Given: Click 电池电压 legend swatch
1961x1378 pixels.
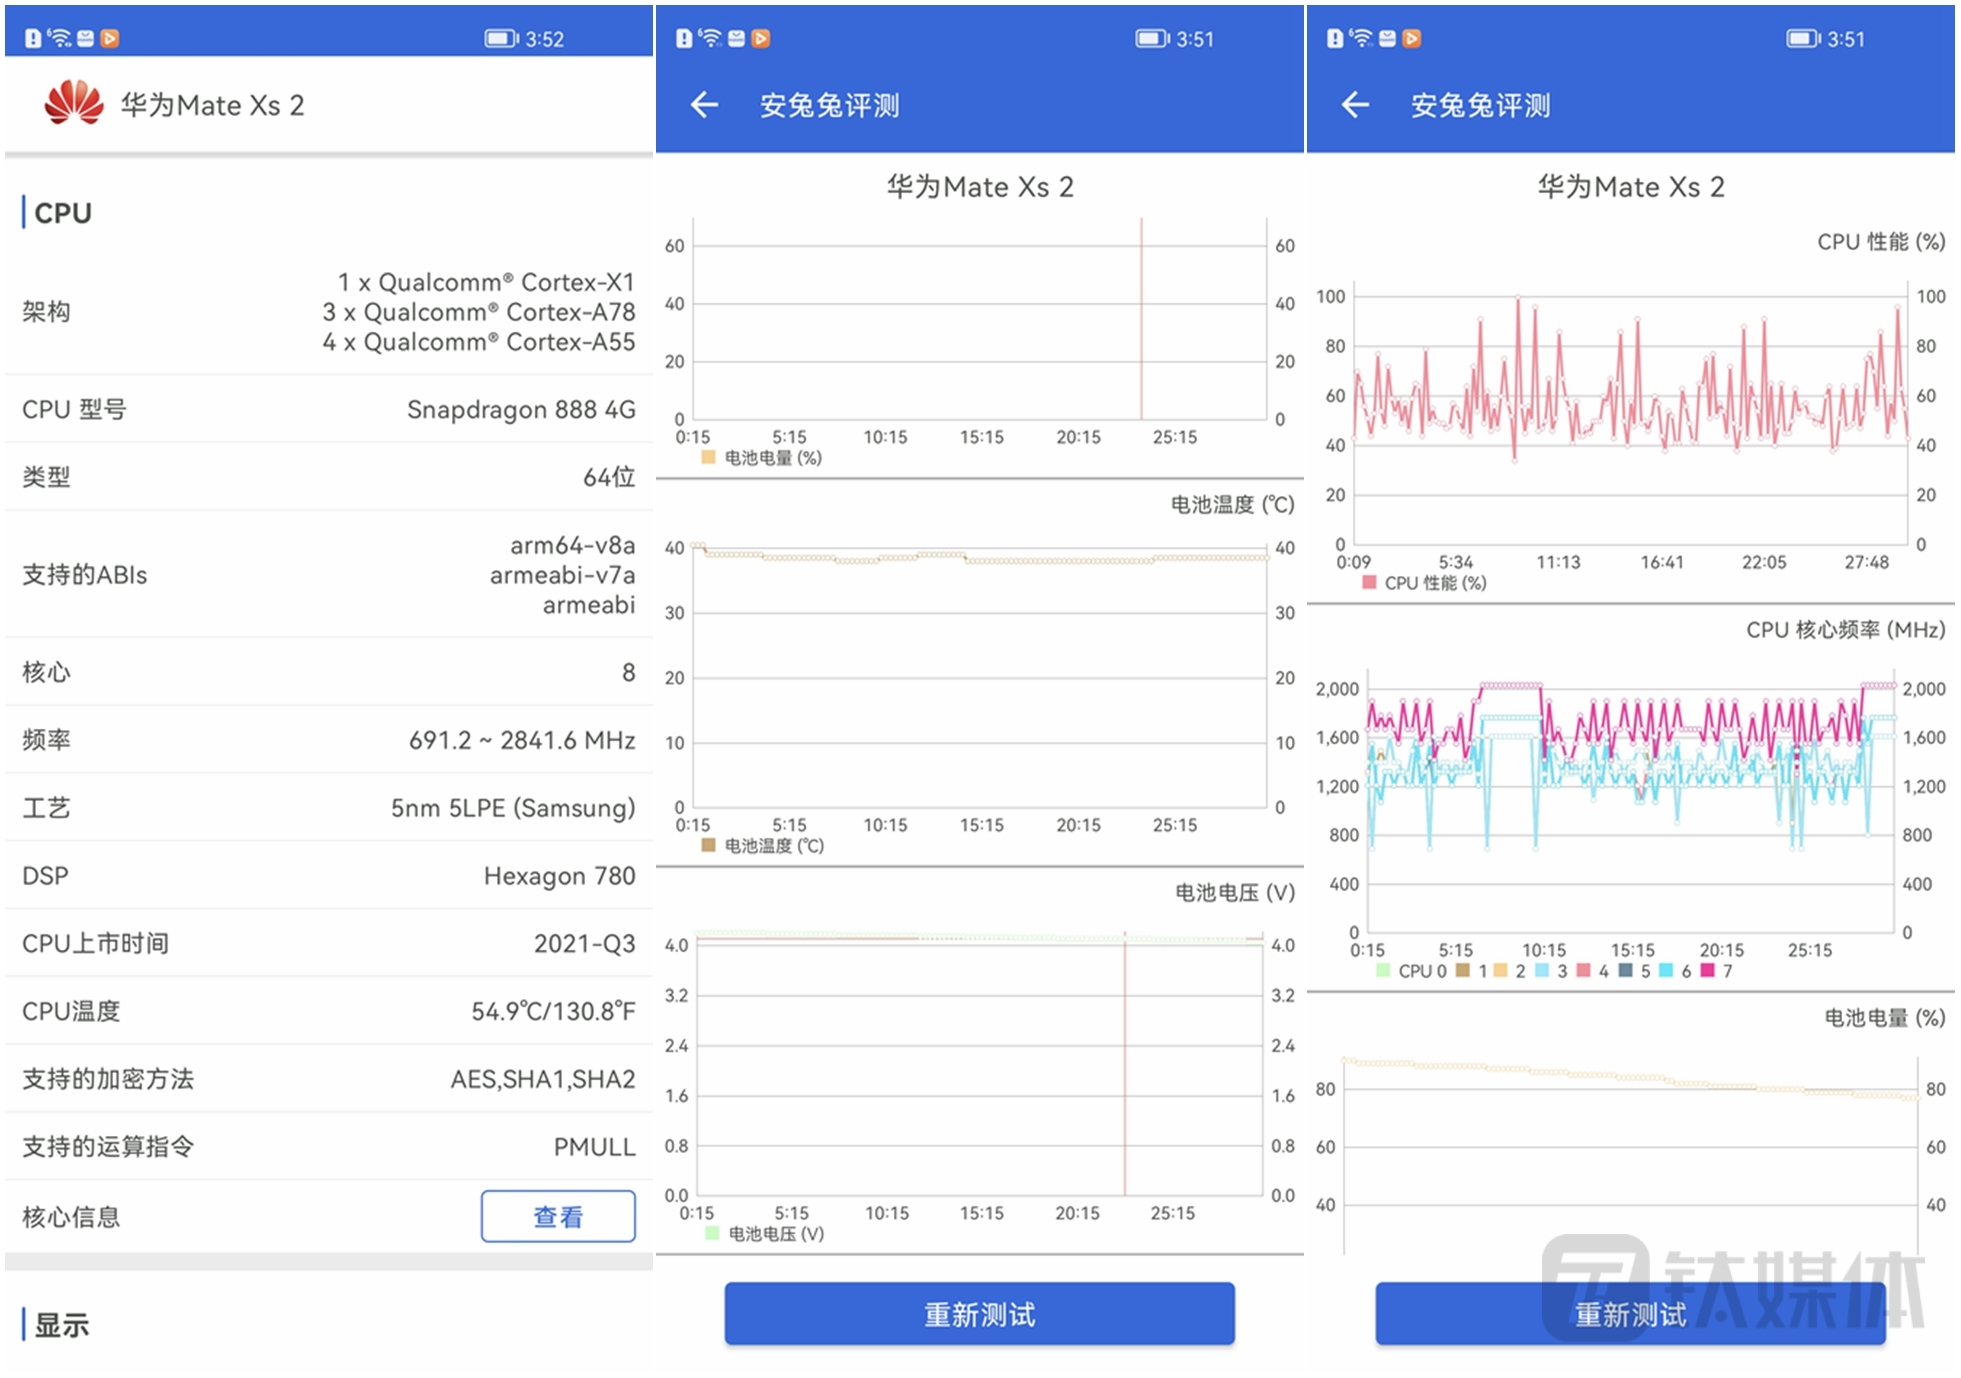Looking at the screenshot, I should click(712, 1233).
